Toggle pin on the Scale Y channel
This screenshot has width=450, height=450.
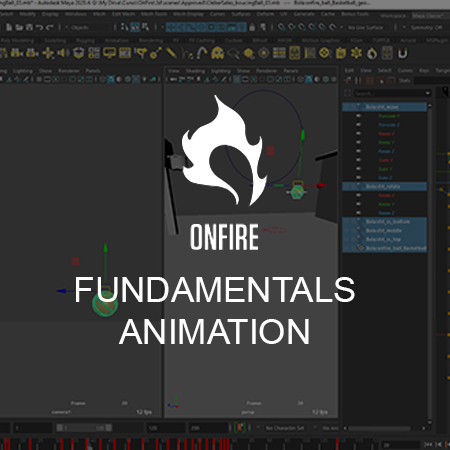click(x=358, y=169)
